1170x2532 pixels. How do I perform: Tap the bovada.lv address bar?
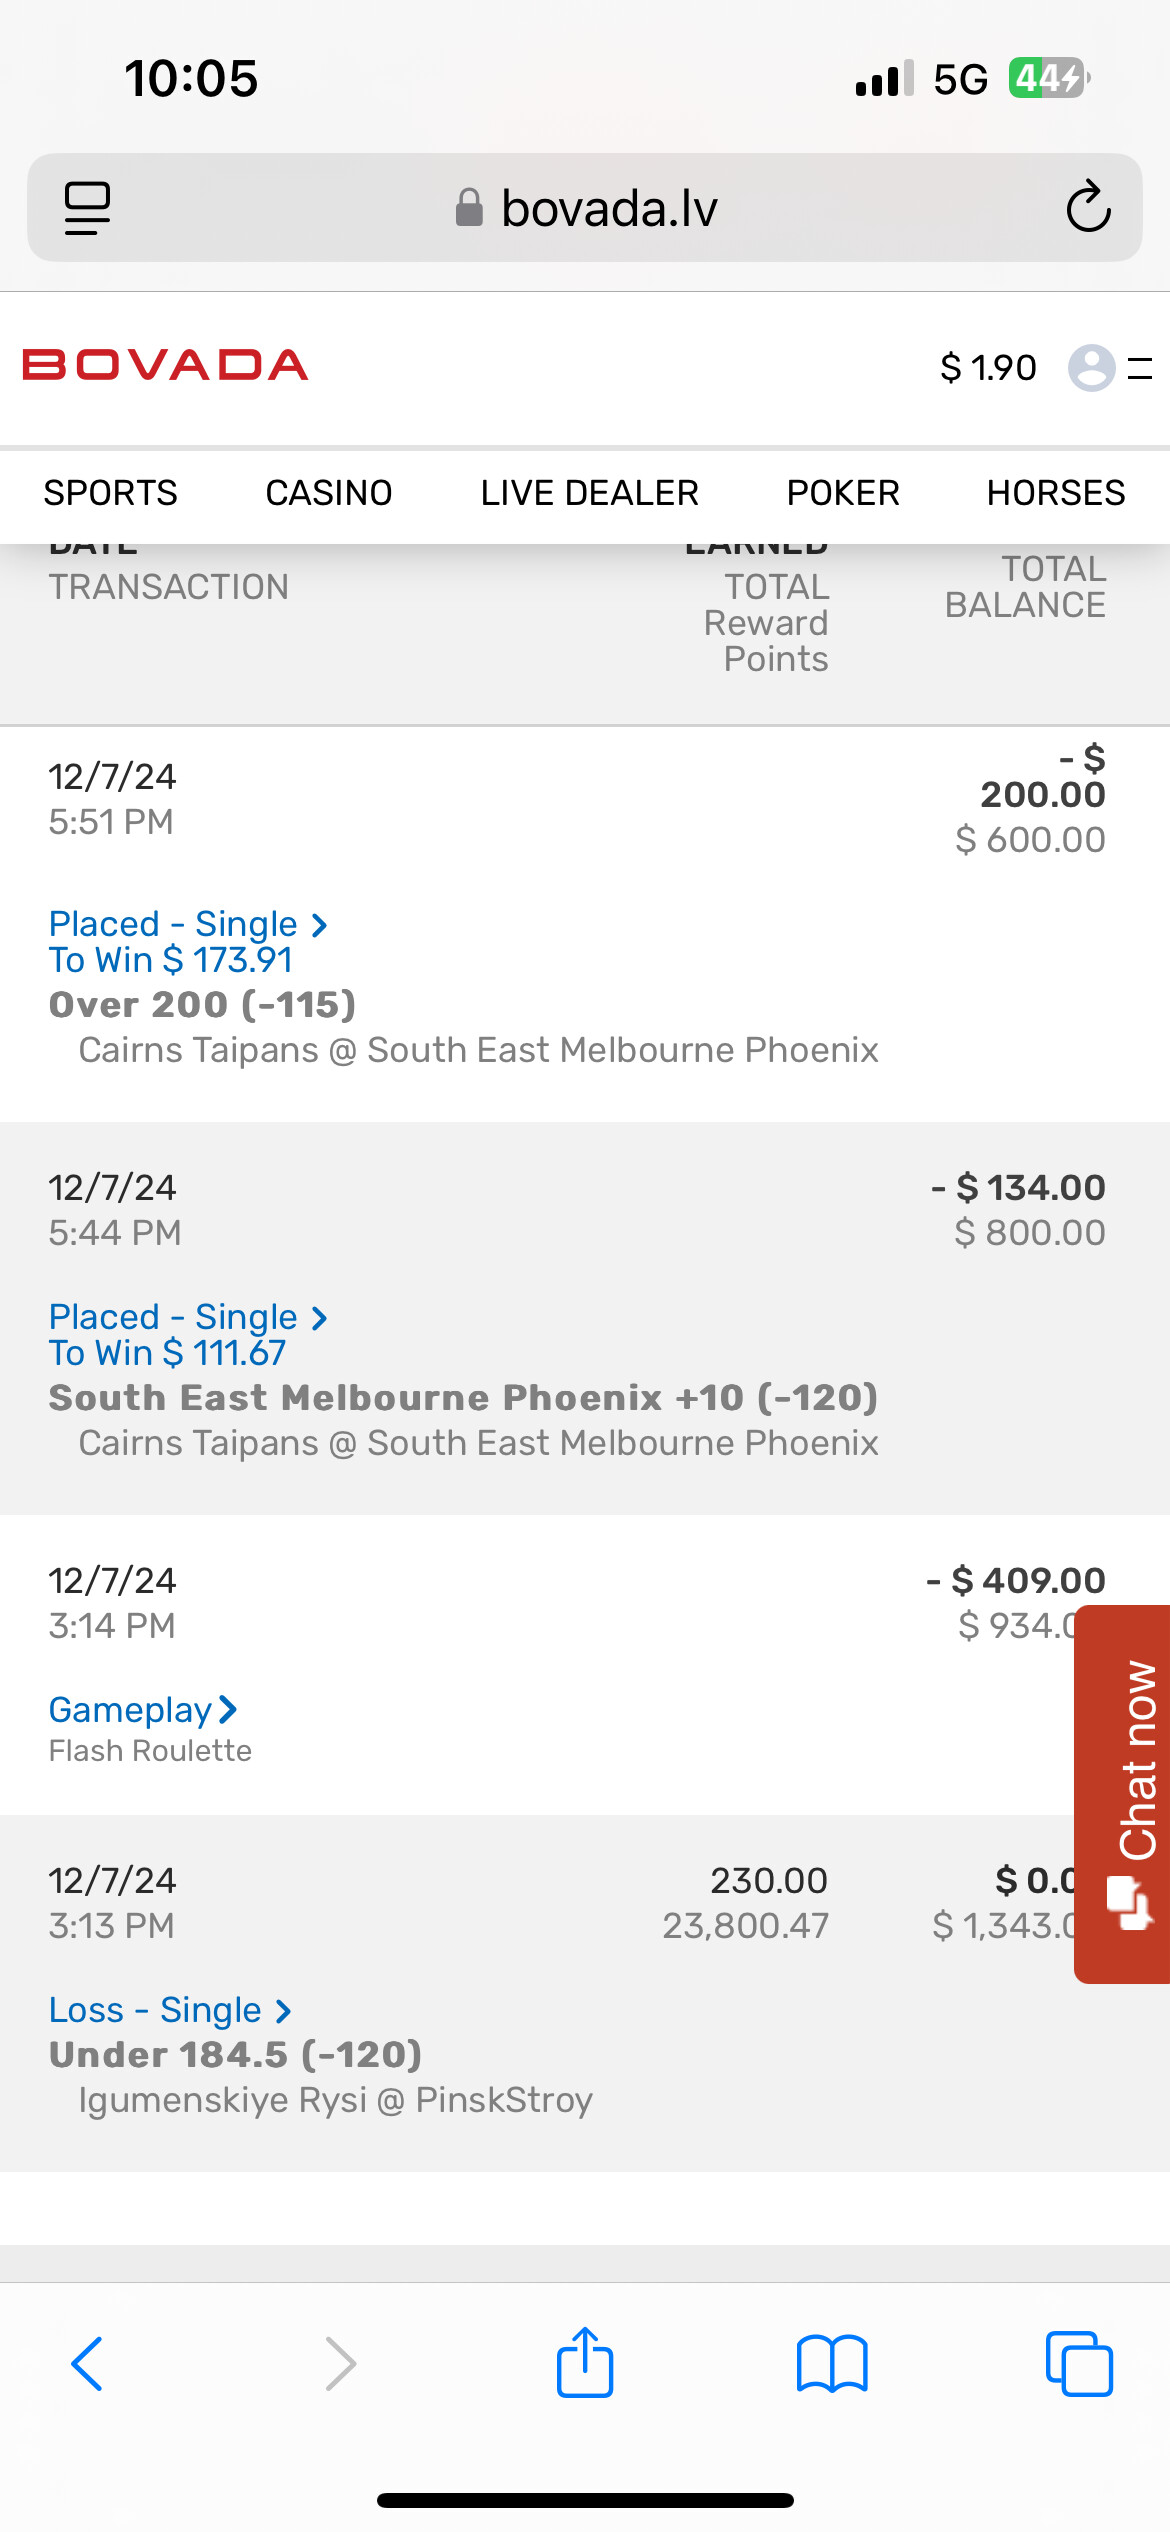[585, 208]
